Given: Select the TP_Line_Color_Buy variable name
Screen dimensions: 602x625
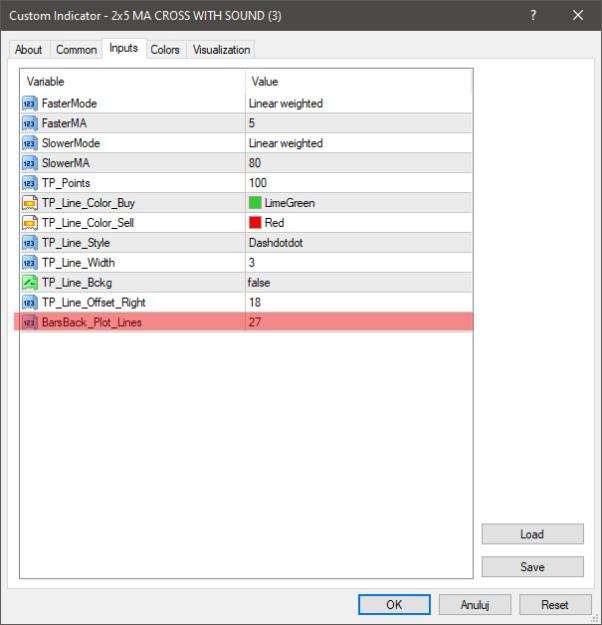Looking at the screenshot, I should 89,203.
